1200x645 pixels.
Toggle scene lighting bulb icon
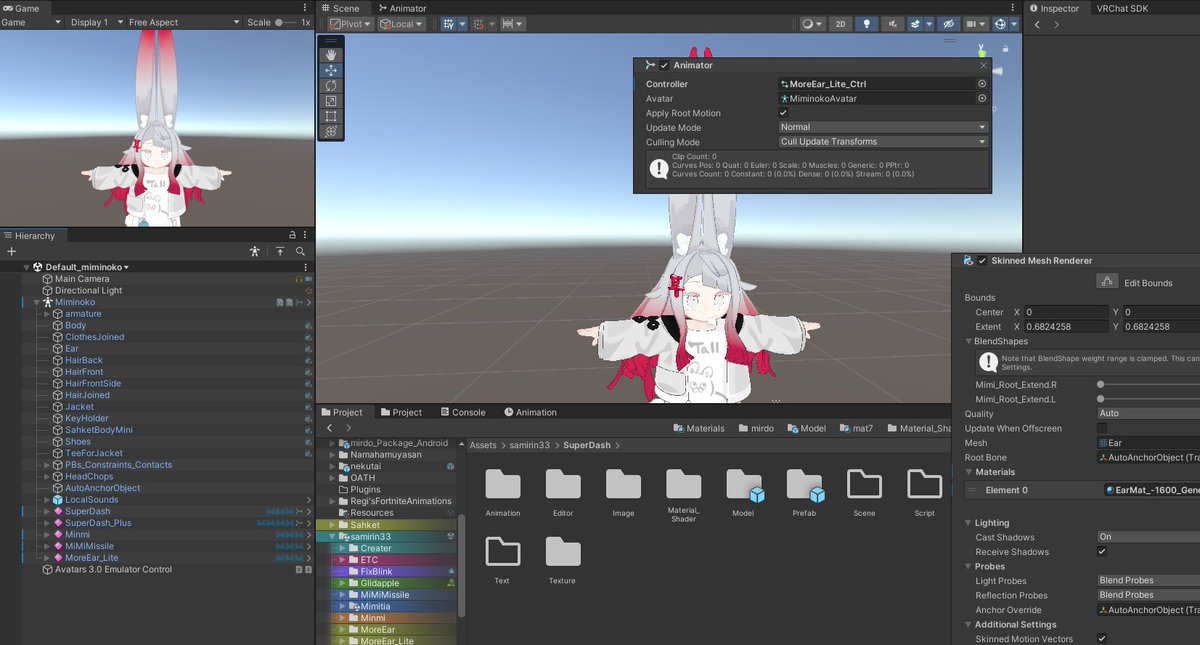click(x=867, y=24)
